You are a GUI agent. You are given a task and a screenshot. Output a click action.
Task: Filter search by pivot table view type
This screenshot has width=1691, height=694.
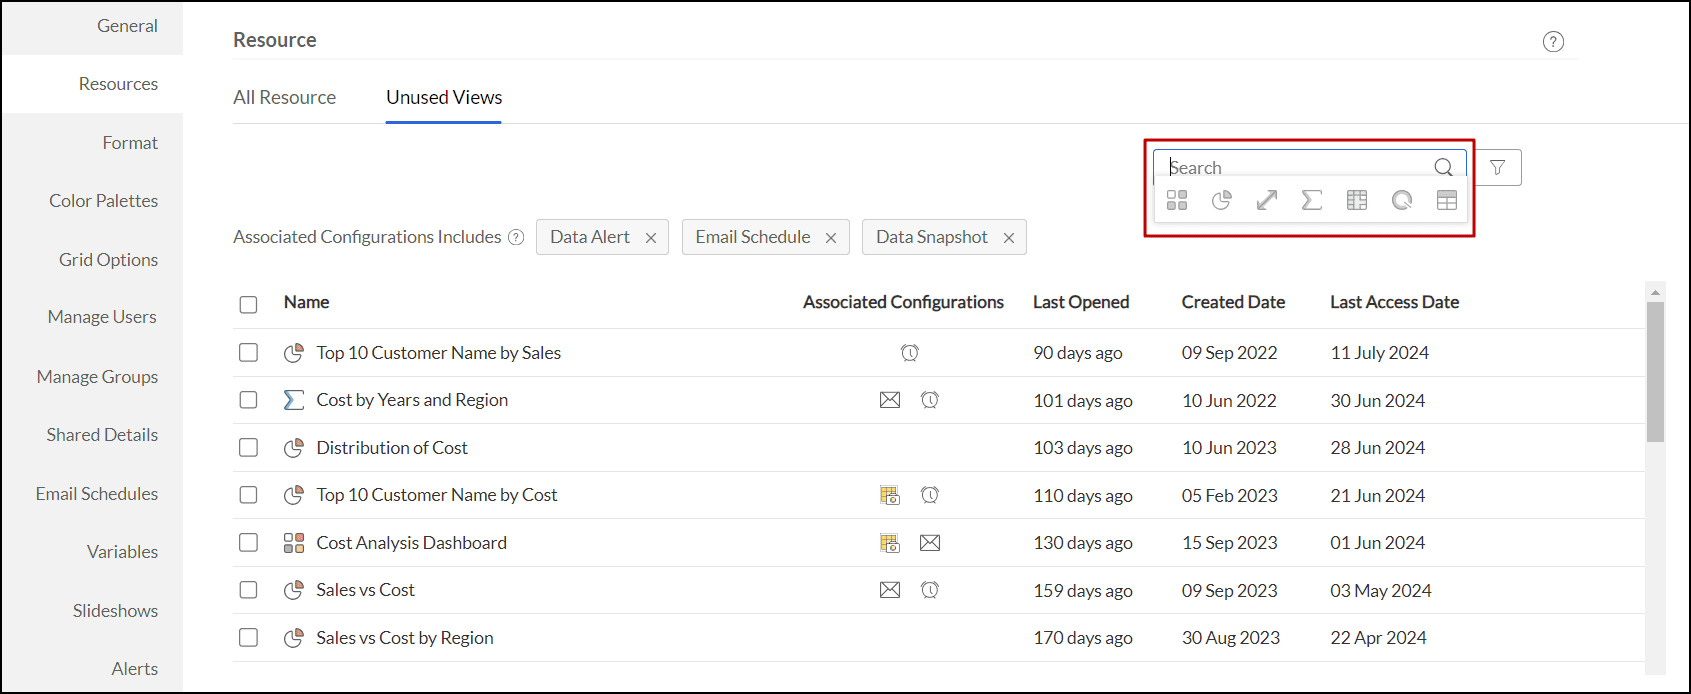point(1357,201)
